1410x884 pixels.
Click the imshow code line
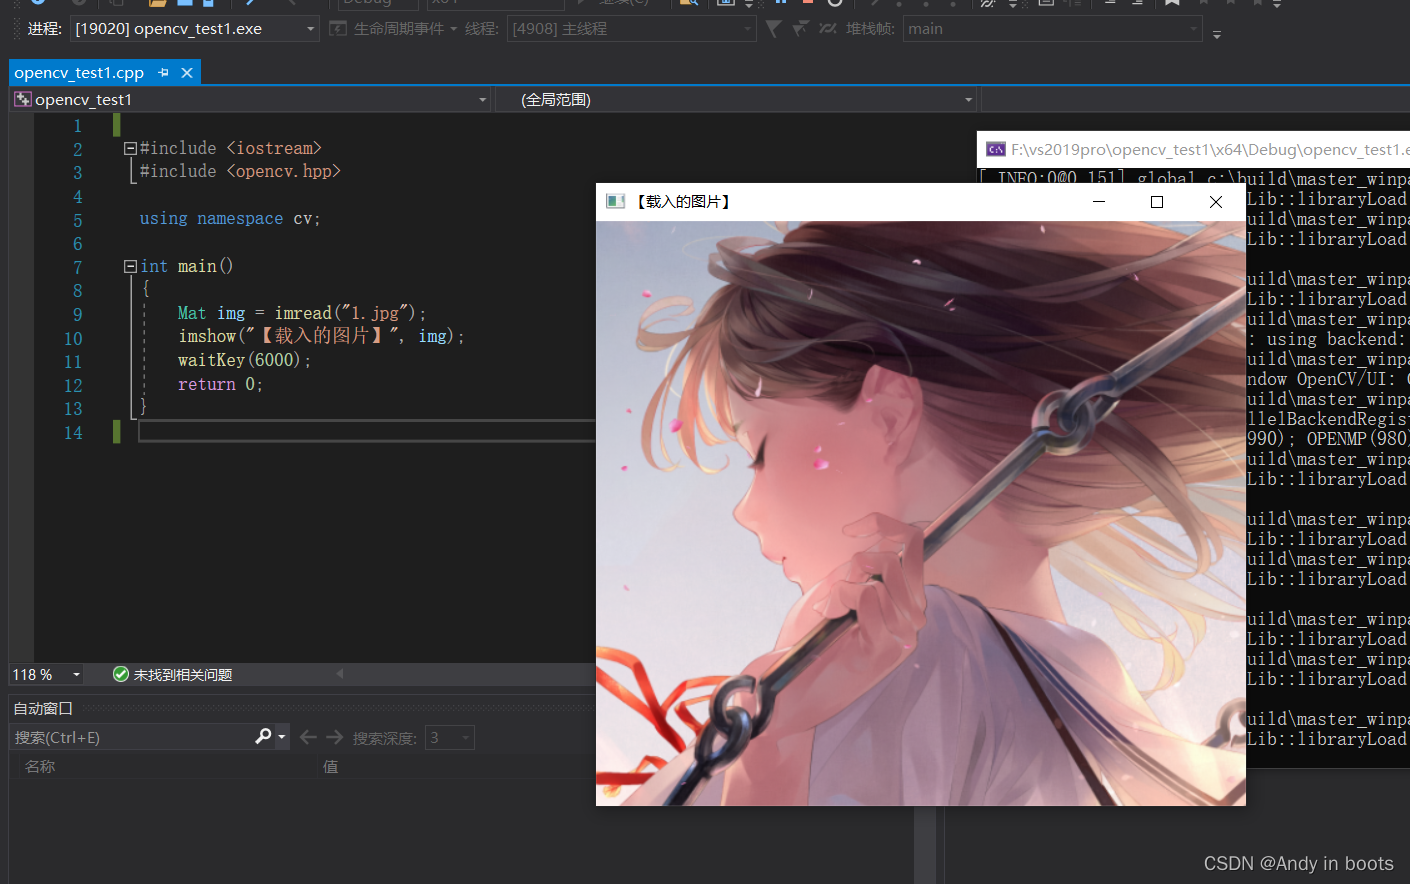pyautogui.click(x=321, y=336)
